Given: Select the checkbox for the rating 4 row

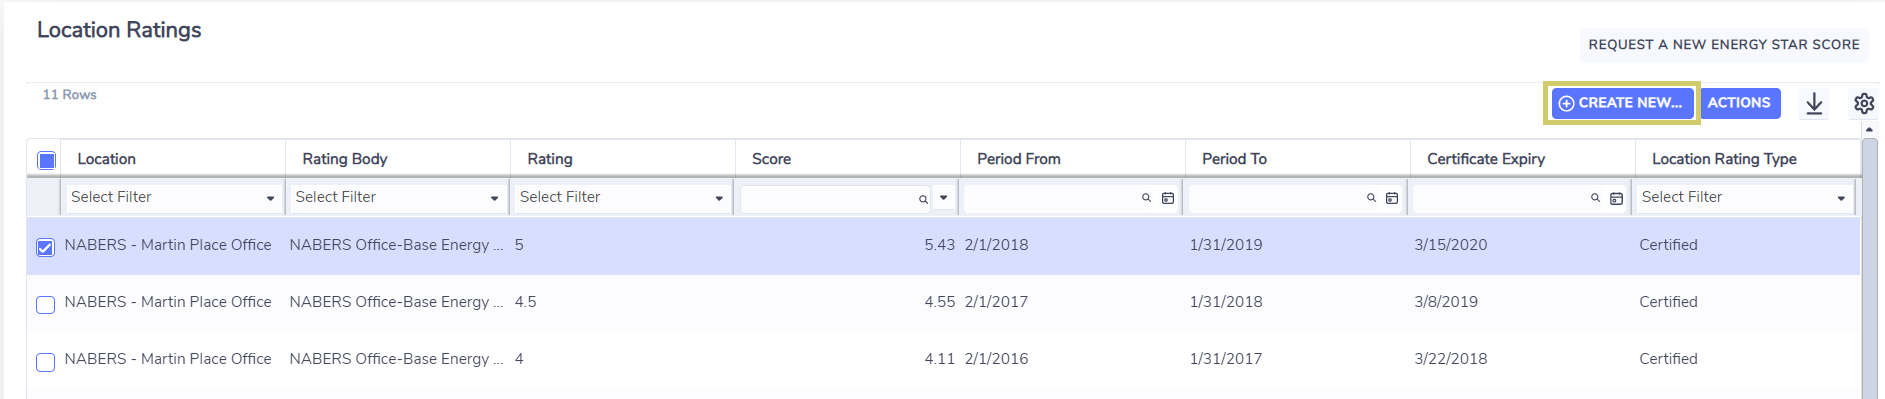Looking at the screenshot, I should point(45,361).
